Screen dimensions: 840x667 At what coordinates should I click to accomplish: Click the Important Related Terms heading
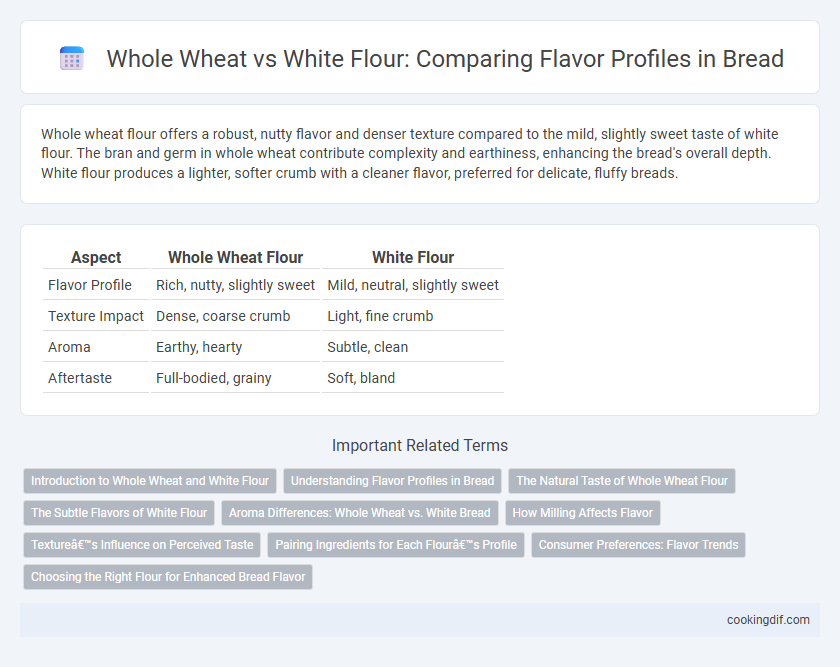[x=420, y=445]
